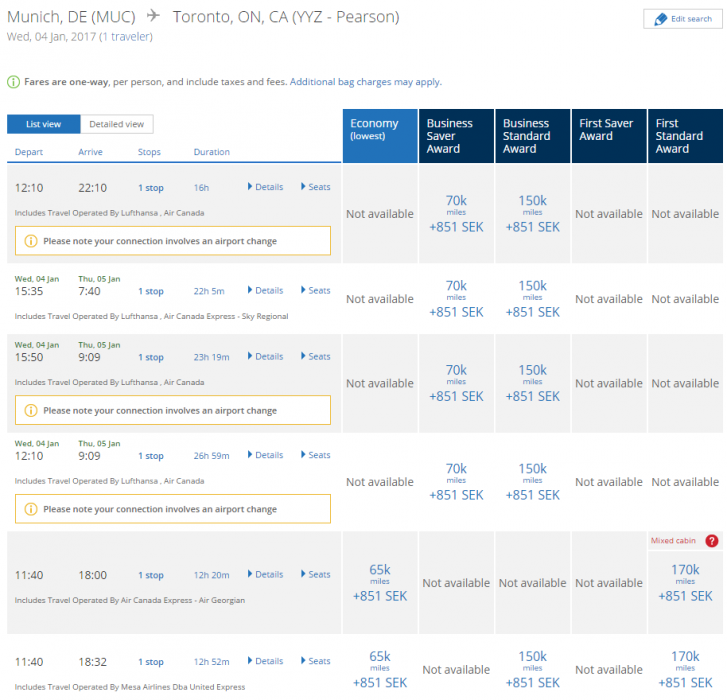Sort flights by Depart column
Viewport: 727px width, 700px height.
[x=29, y=152]
